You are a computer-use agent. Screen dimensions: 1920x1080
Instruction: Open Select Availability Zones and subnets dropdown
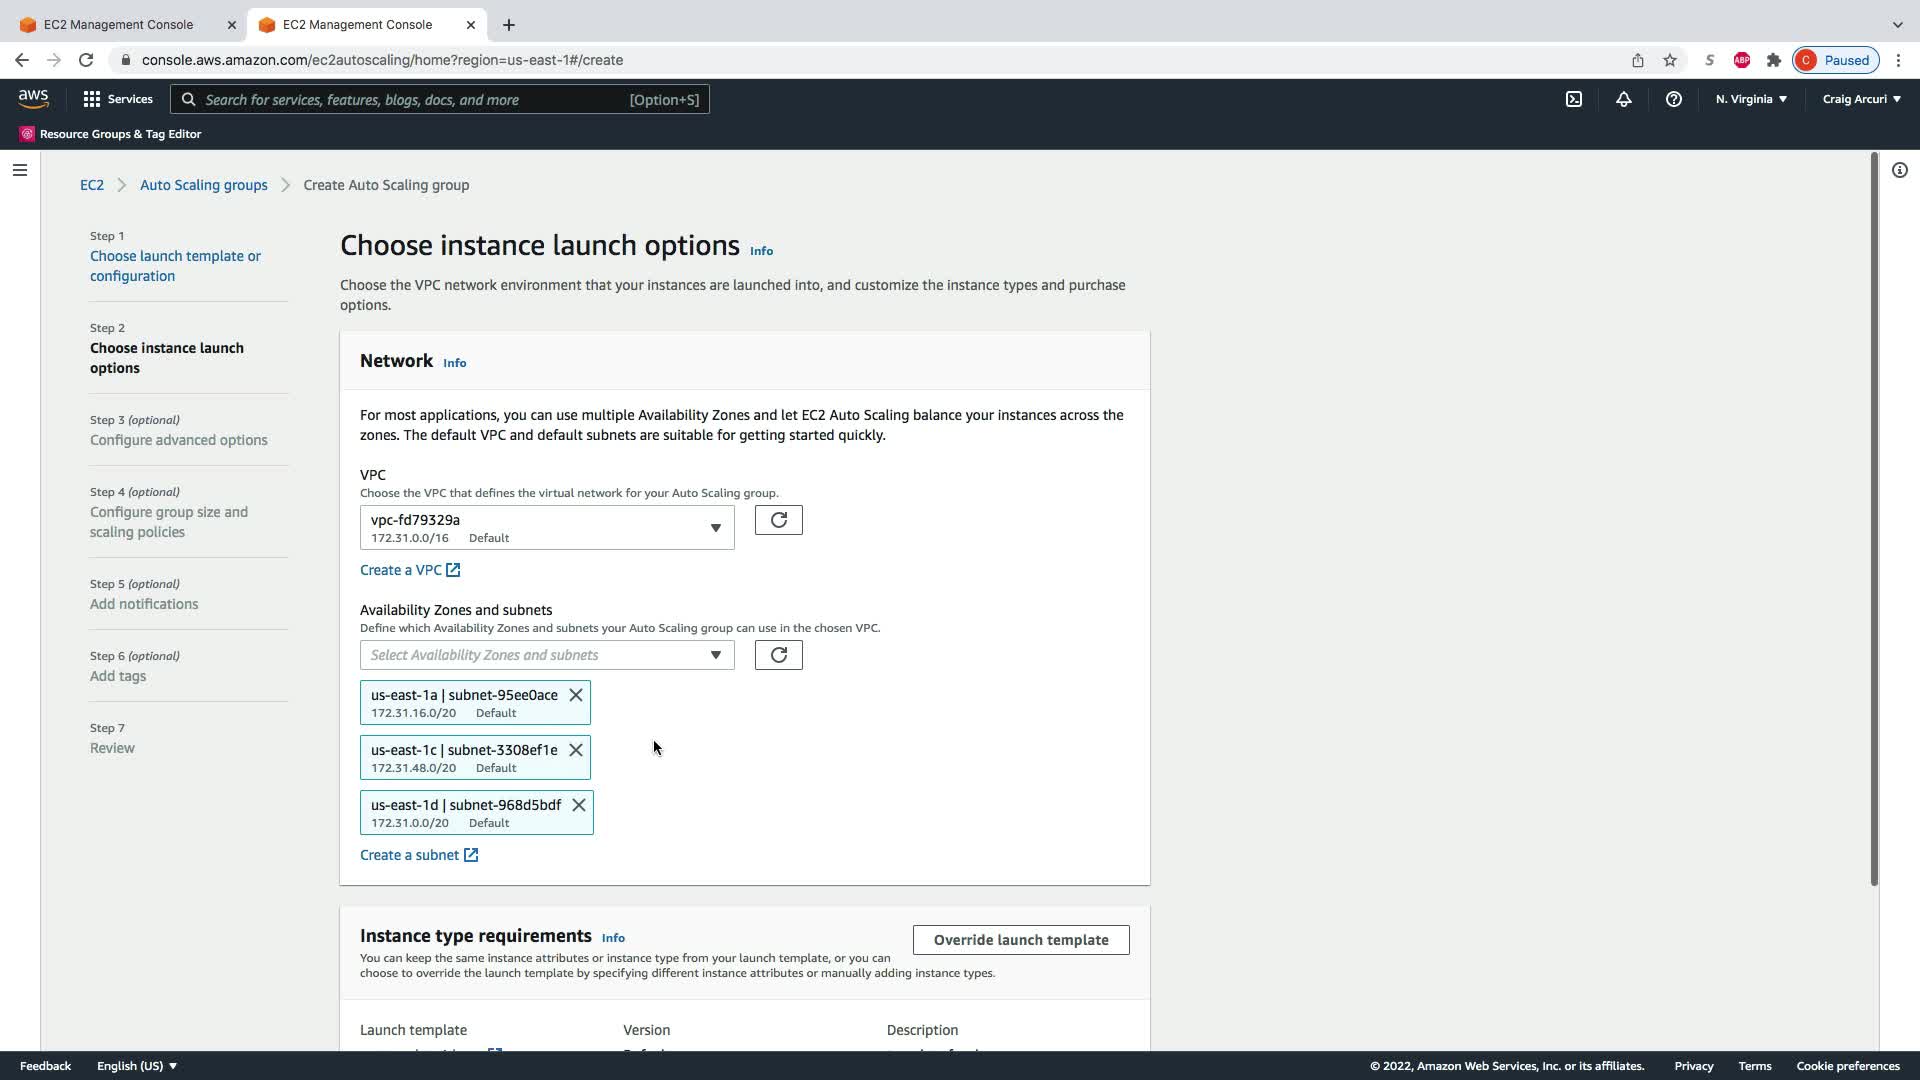click(x=546, y=655)
